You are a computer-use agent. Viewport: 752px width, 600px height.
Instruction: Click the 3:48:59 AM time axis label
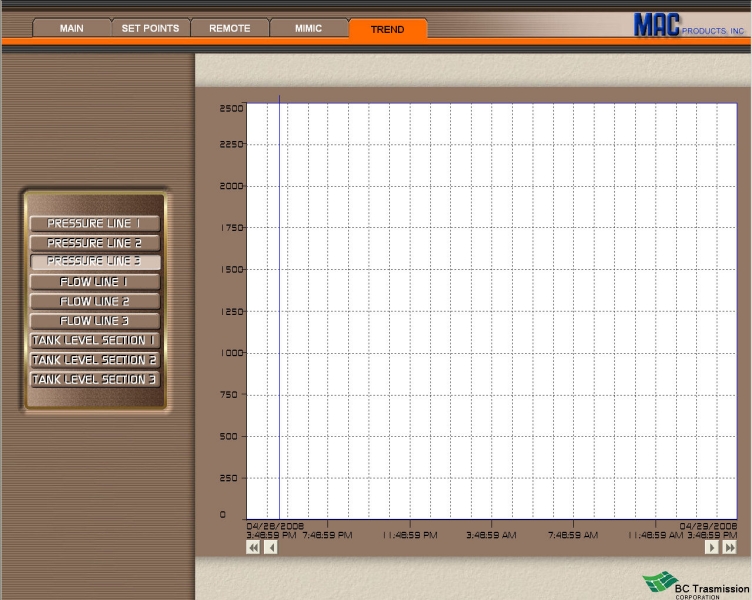pyautogui.click(x=491, y=535)
